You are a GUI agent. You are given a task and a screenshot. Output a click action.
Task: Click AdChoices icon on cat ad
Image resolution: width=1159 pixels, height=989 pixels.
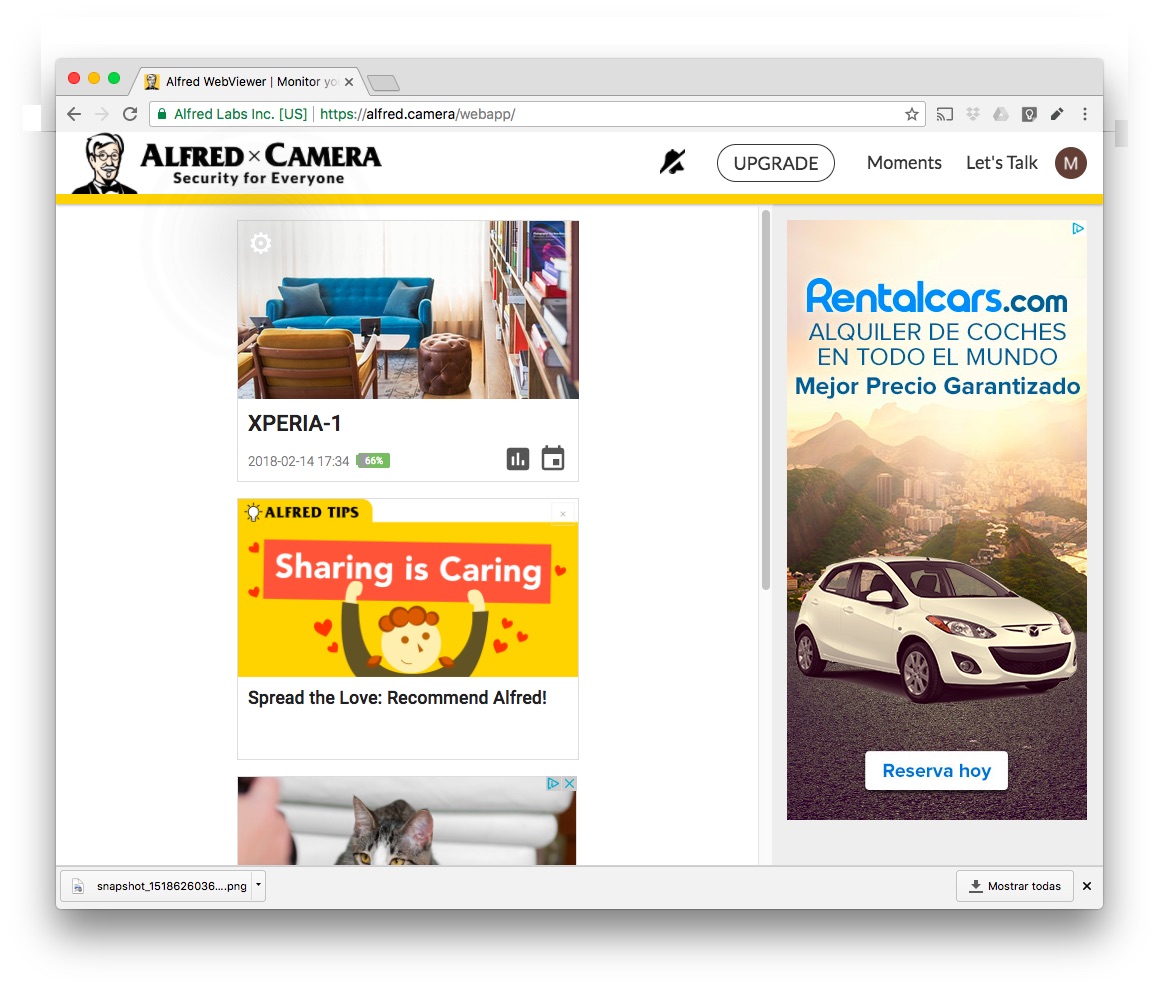(553, 784)
